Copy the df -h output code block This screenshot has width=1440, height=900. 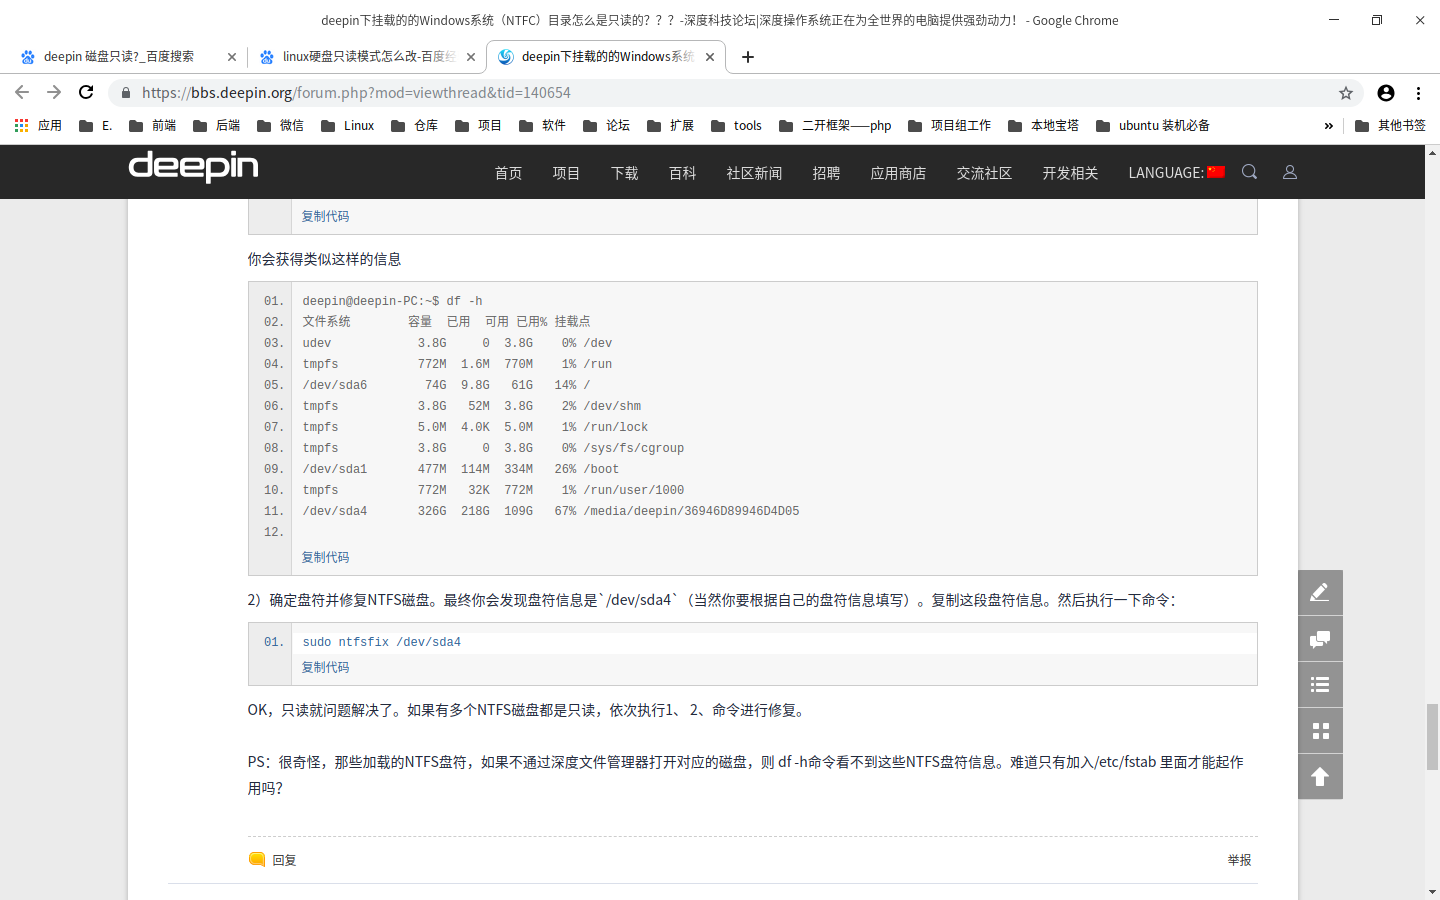pos(325,557)
